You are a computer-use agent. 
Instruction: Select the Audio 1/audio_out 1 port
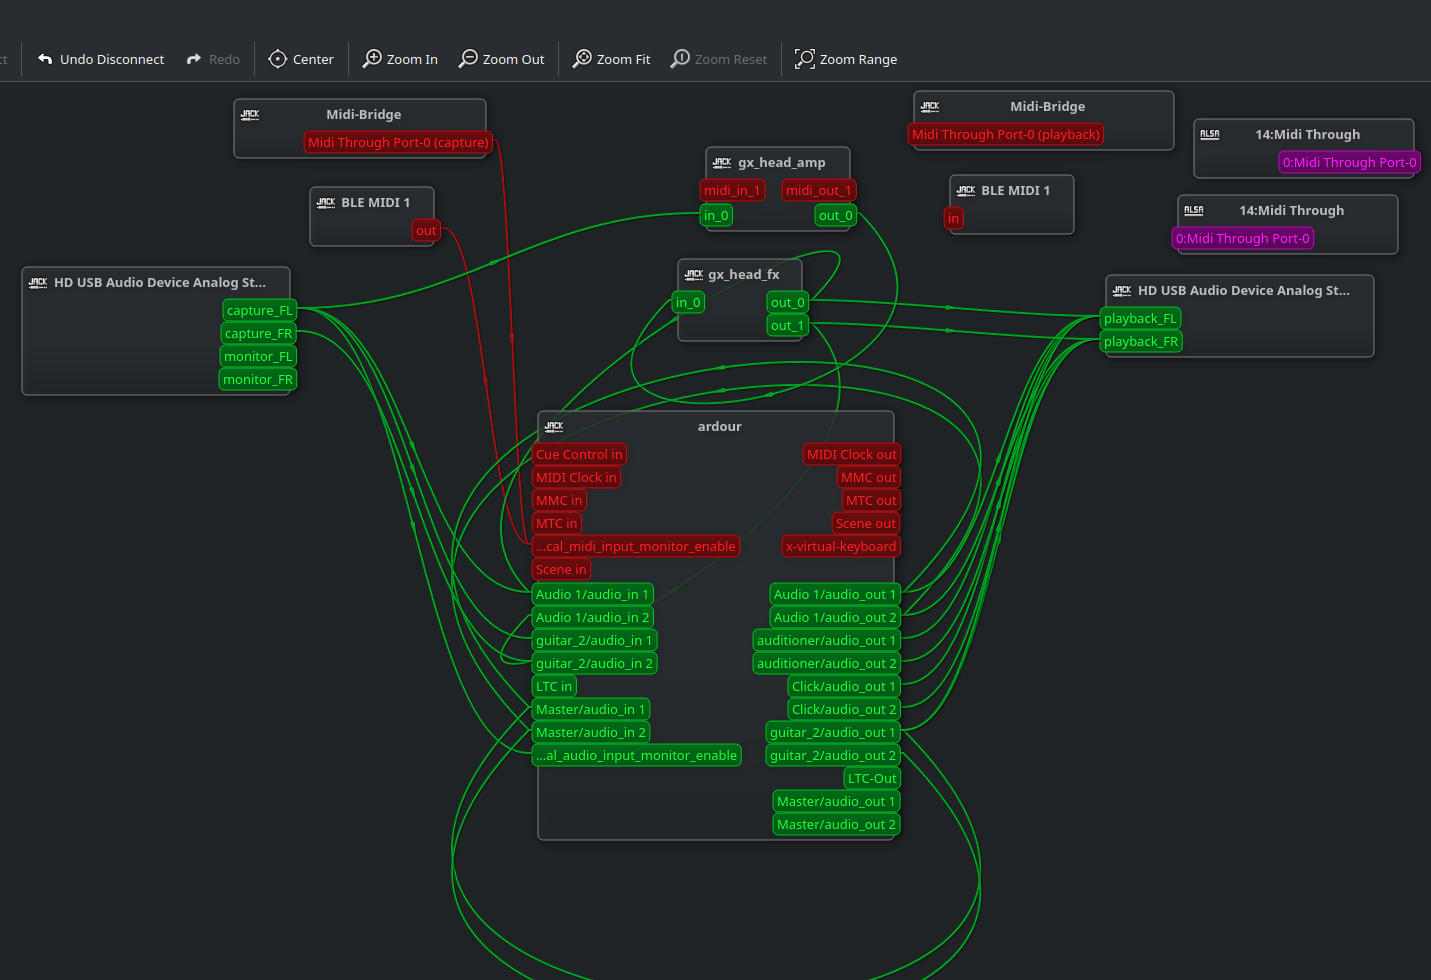click(x=835, y=594)
